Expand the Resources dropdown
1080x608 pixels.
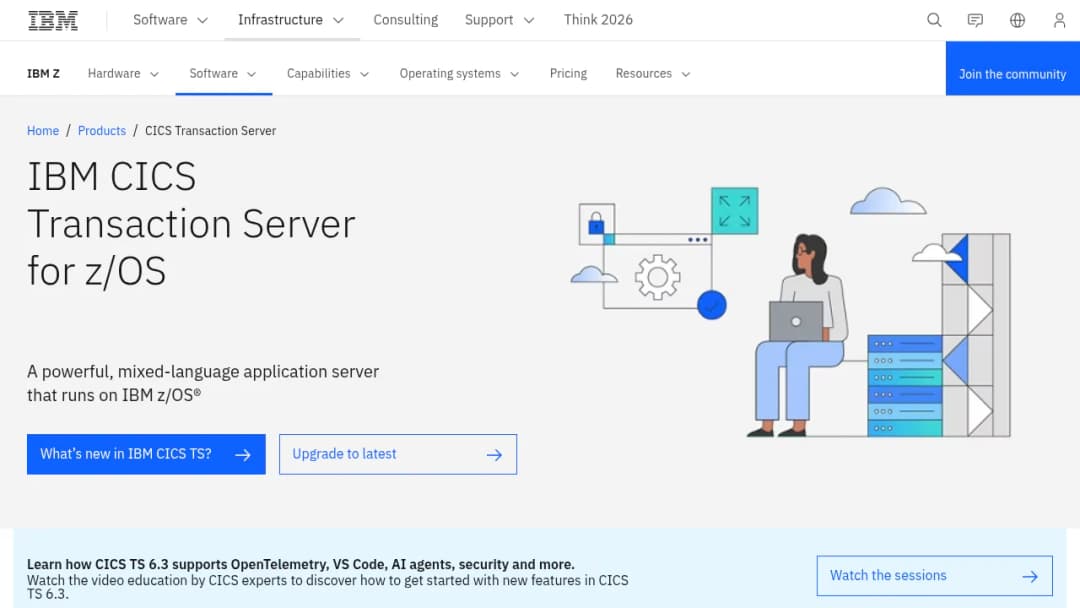pos(653,74)
